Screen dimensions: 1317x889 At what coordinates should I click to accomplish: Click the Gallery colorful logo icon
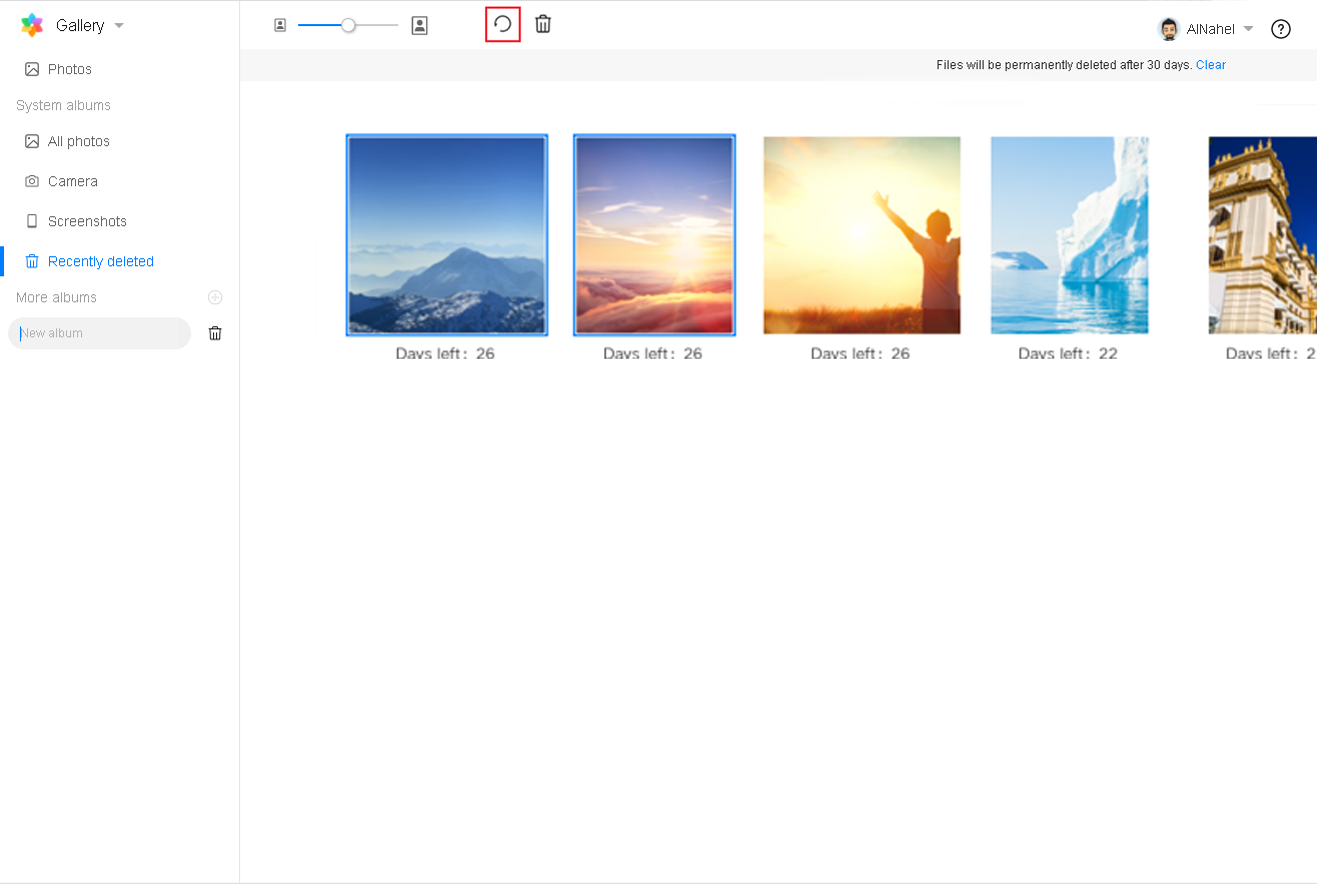coord(32,26)
